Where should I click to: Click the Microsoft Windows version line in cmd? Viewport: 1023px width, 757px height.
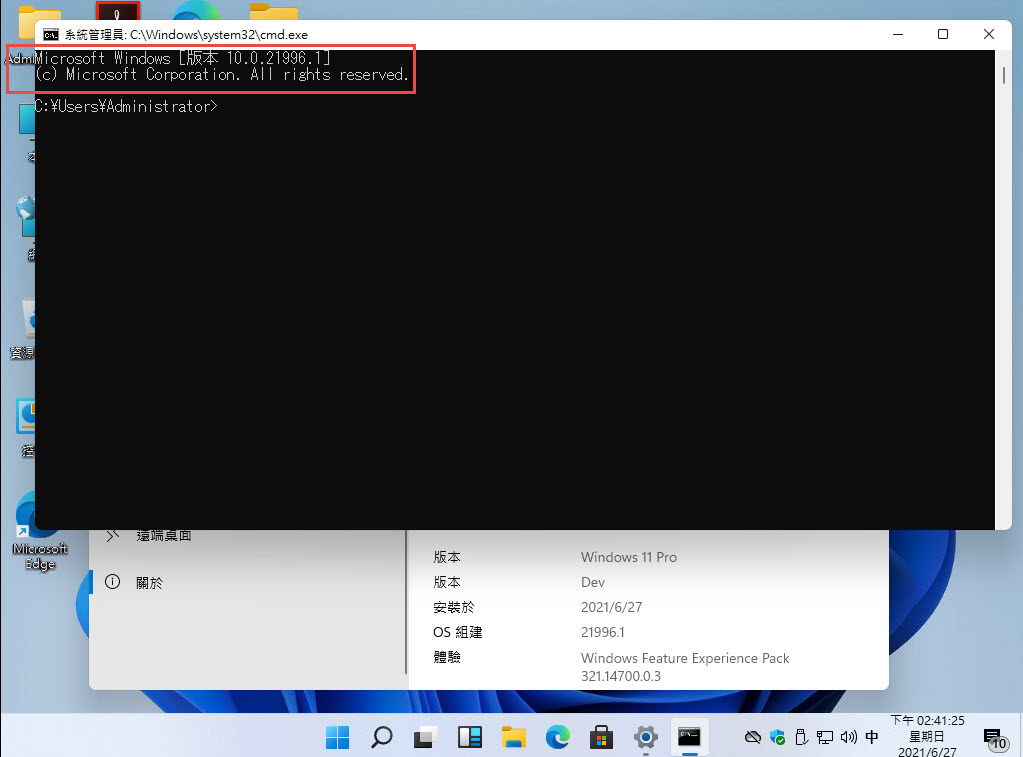pyautogui.click(x=183, y=58)
